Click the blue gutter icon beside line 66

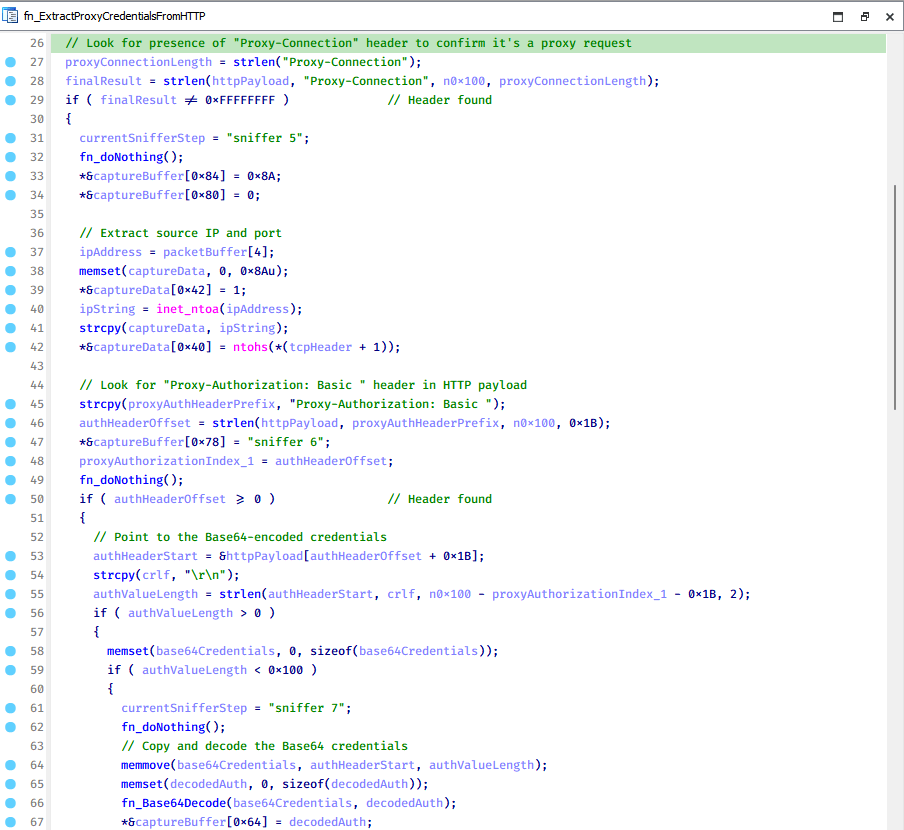(10, 802)
